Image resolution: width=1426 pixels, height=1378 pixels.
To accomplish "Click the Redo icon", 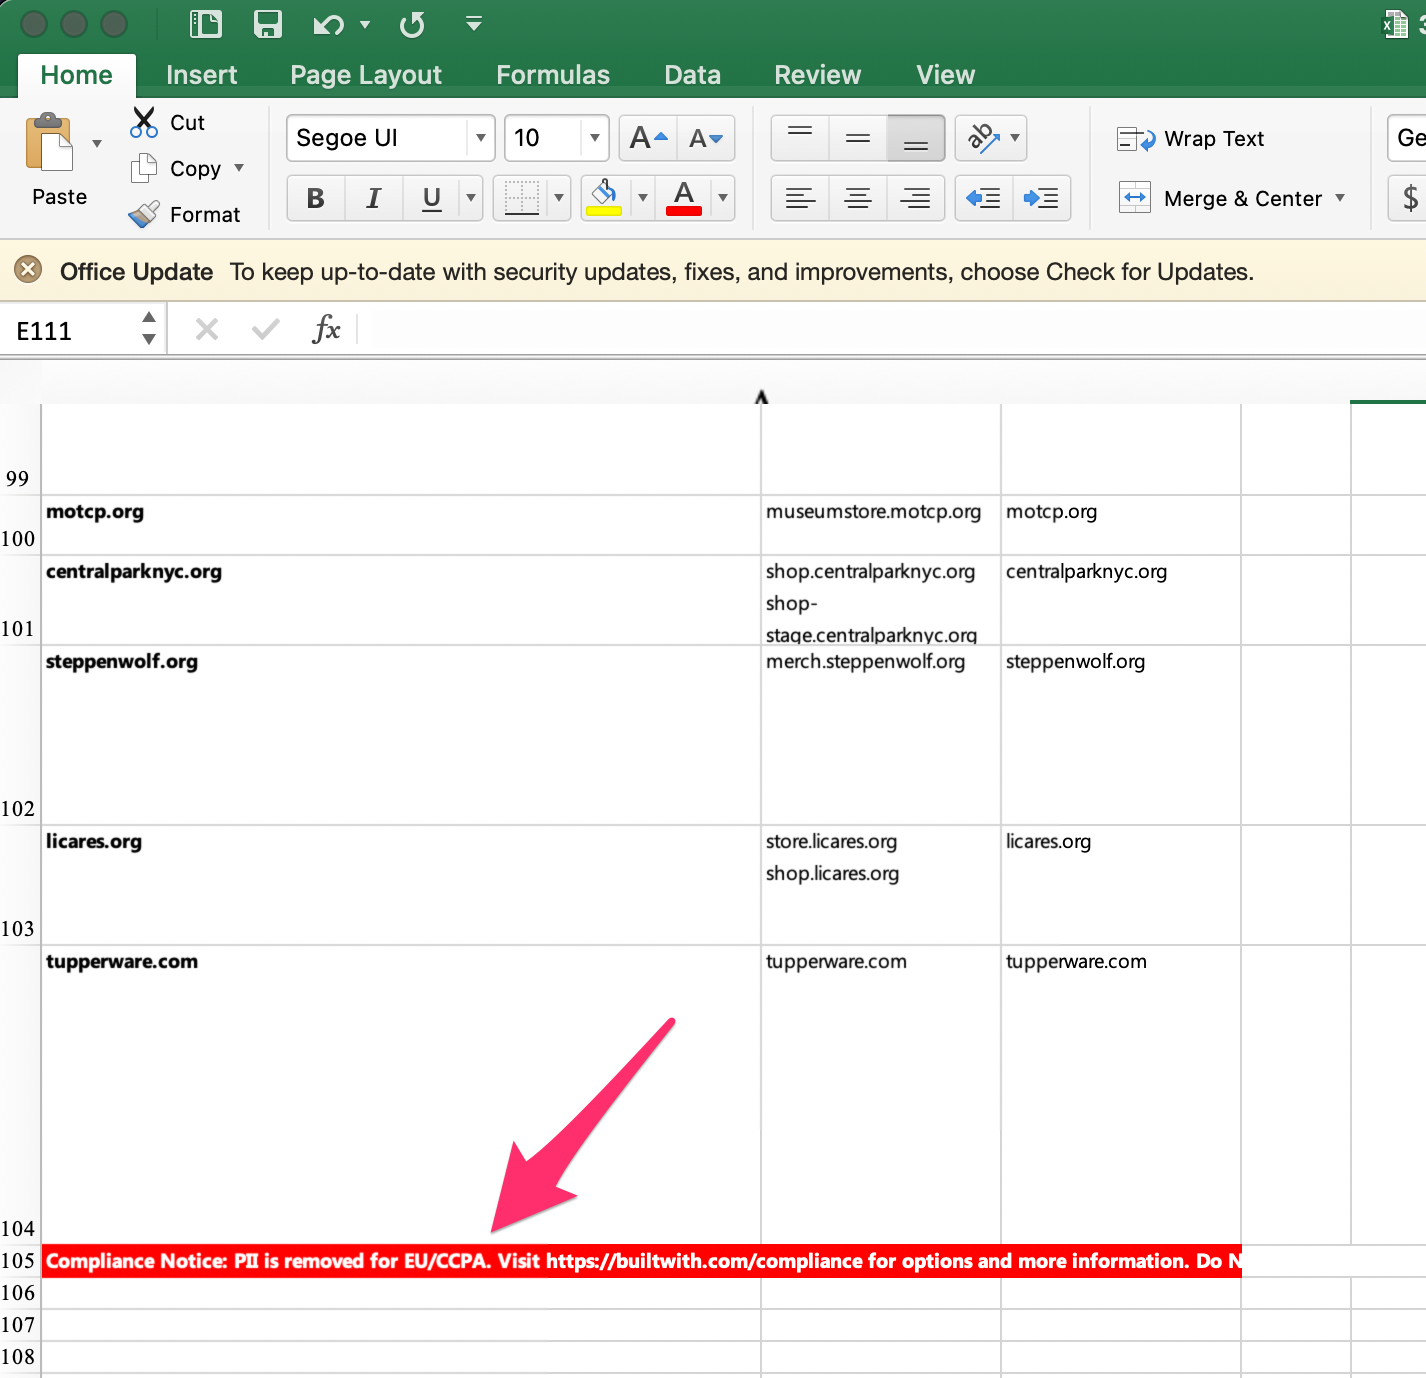I will (412, 24).
